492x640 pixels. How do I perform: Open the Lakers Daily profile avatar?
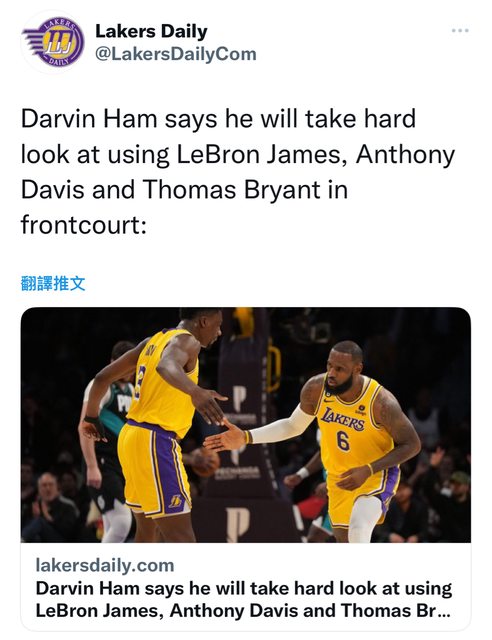[53, 42]
